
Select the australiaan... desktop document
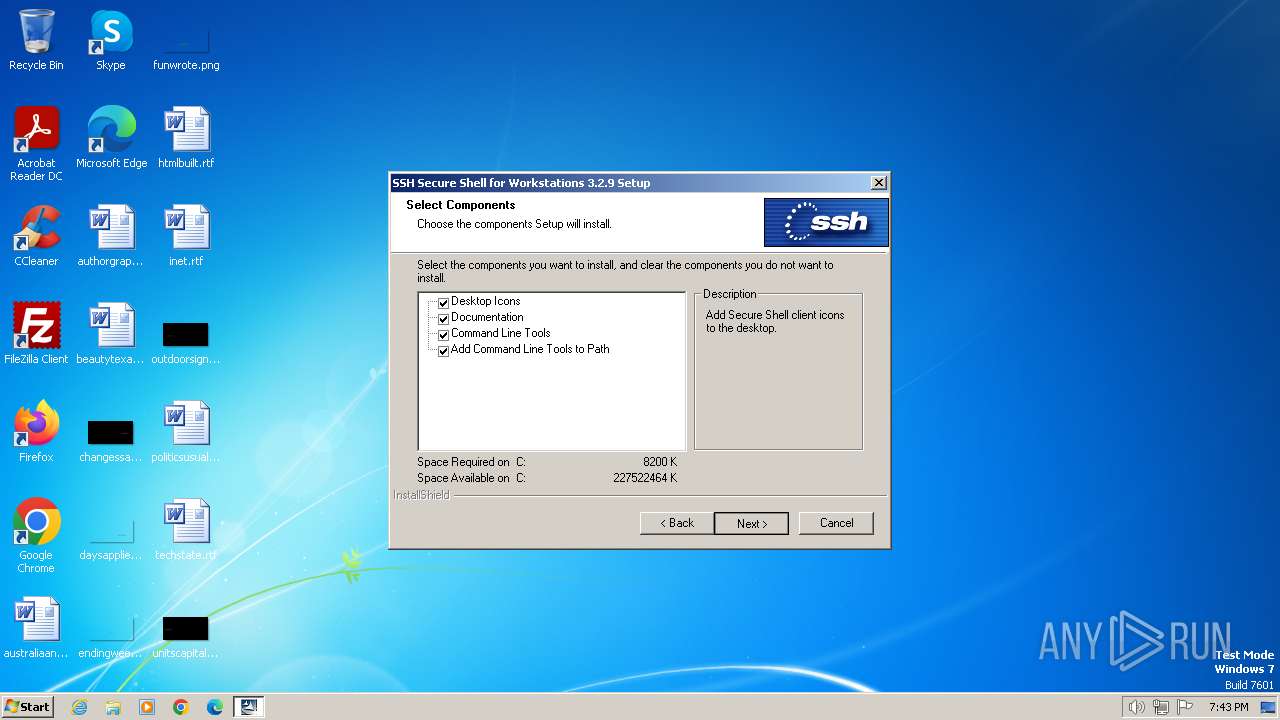coord(36,628)
